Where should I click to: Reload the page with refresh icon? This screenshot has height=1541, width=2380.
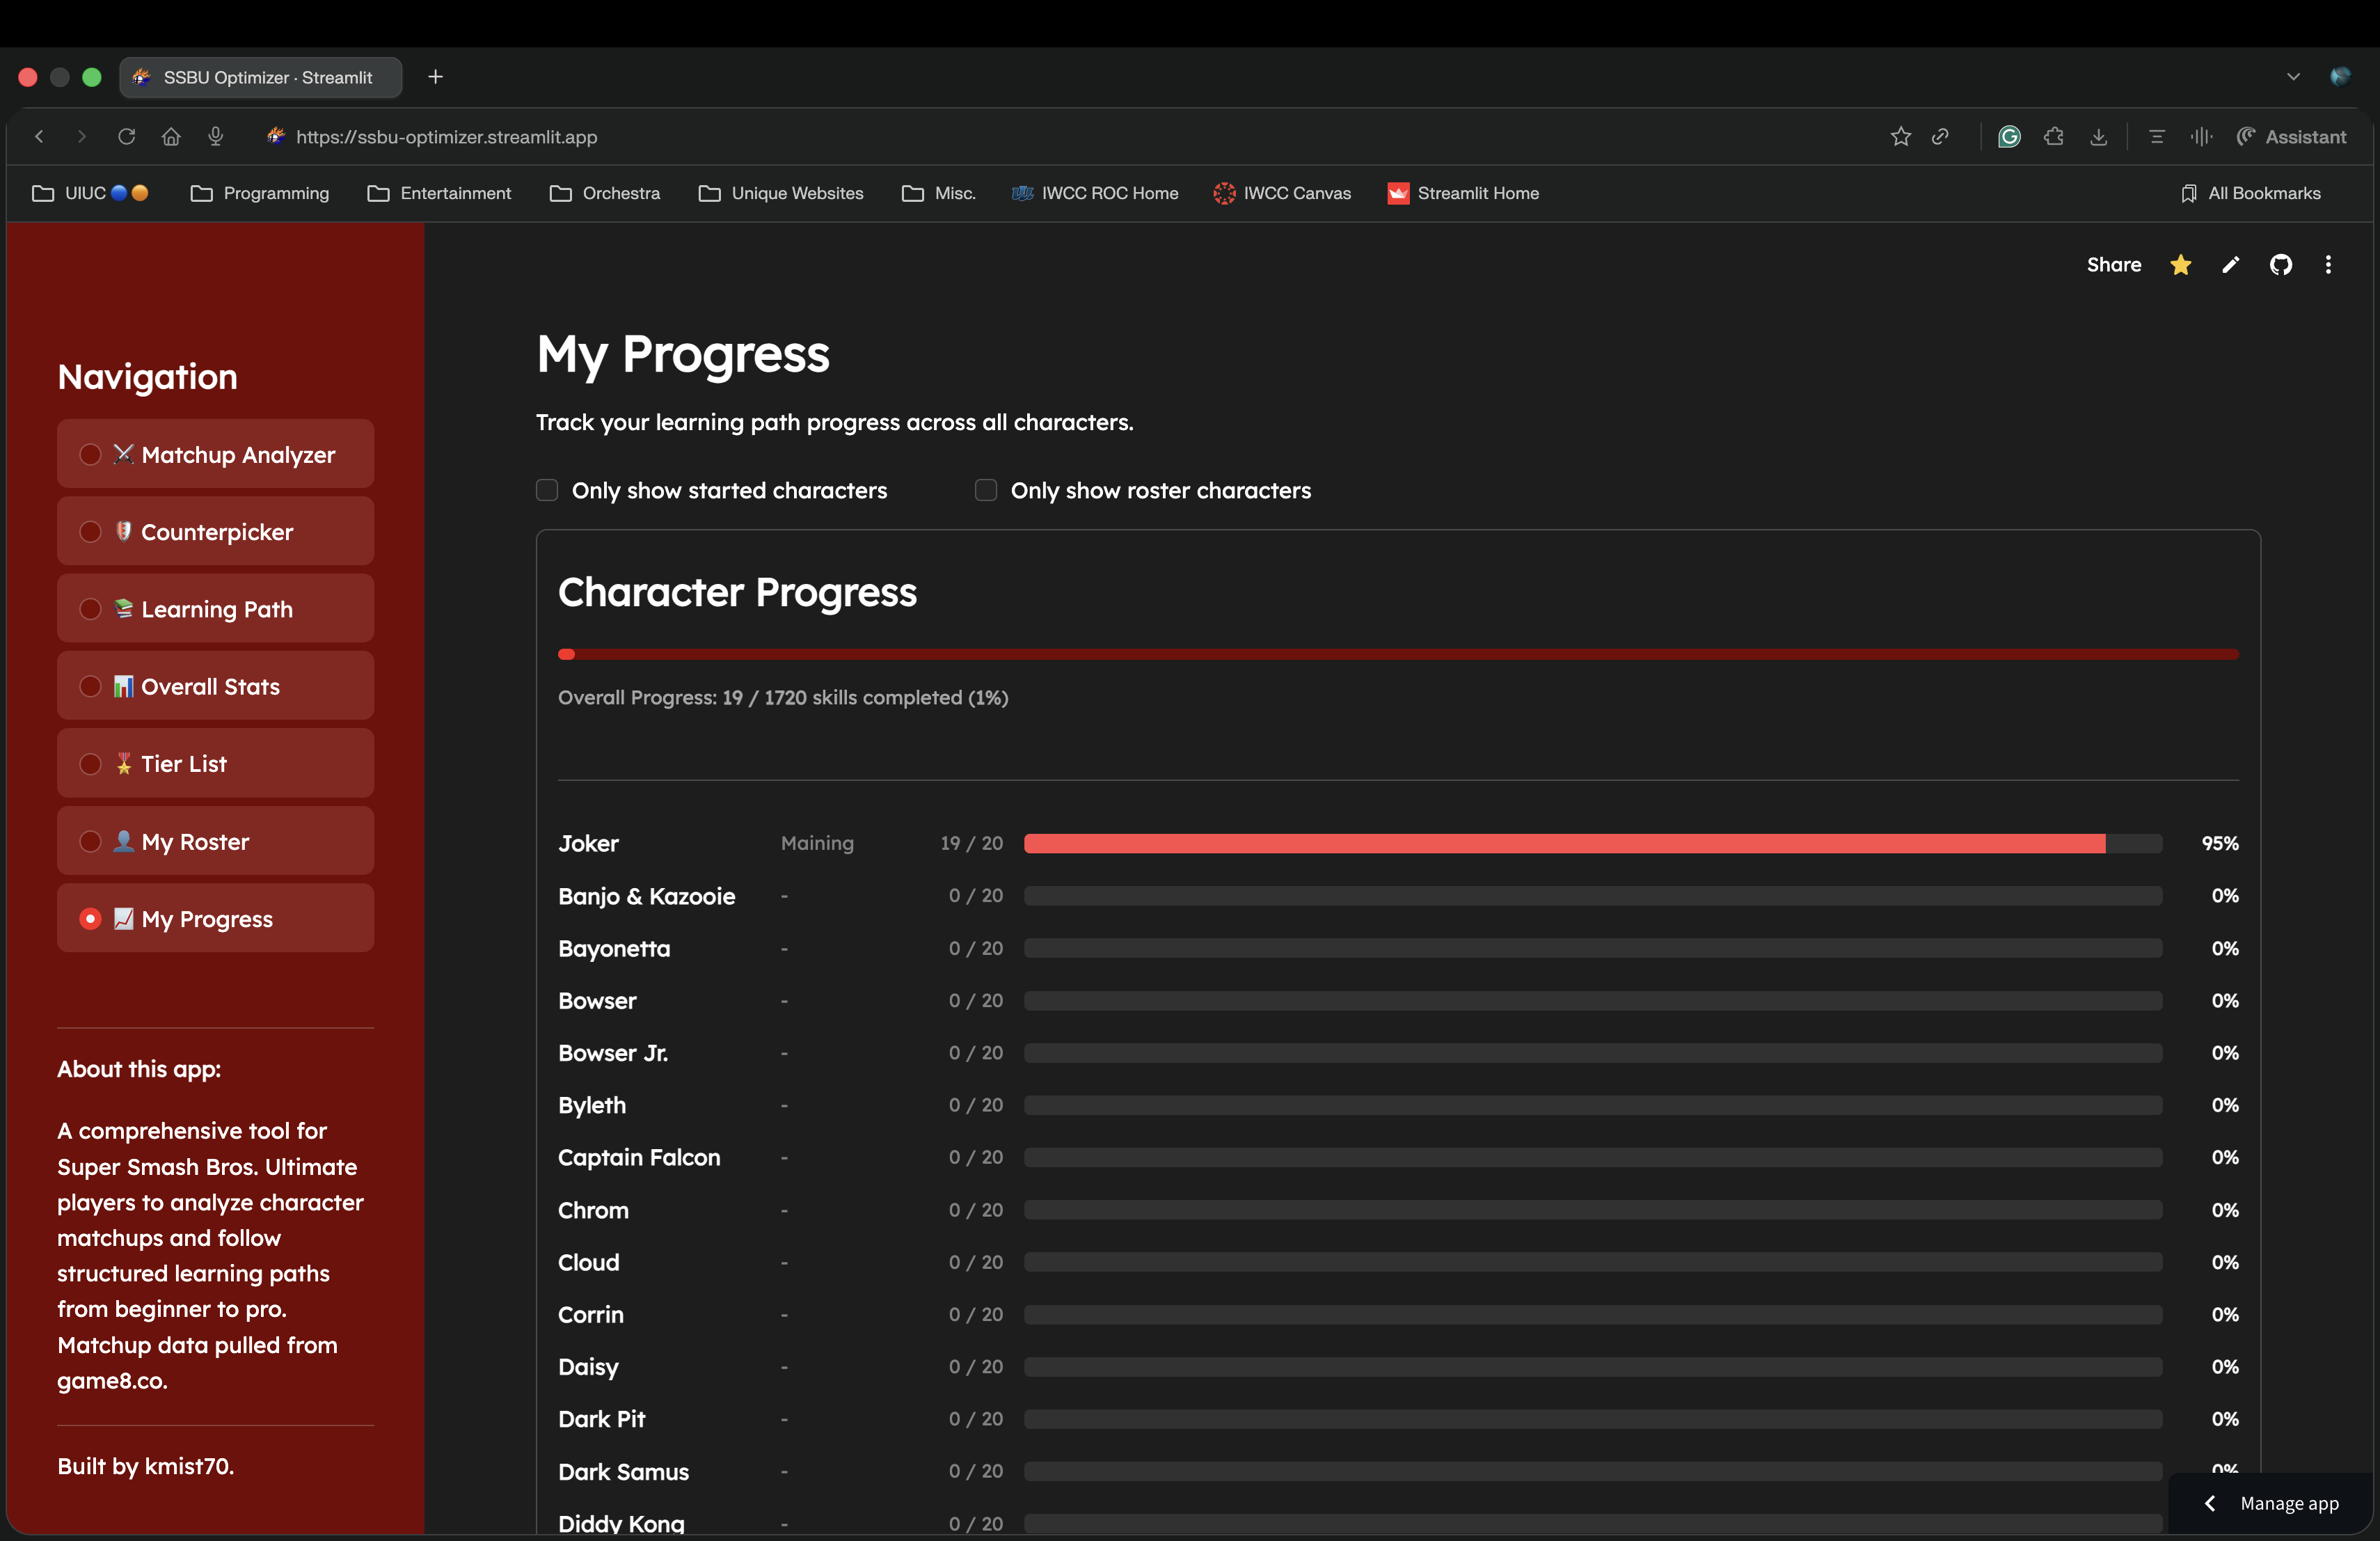click(126, 137)
